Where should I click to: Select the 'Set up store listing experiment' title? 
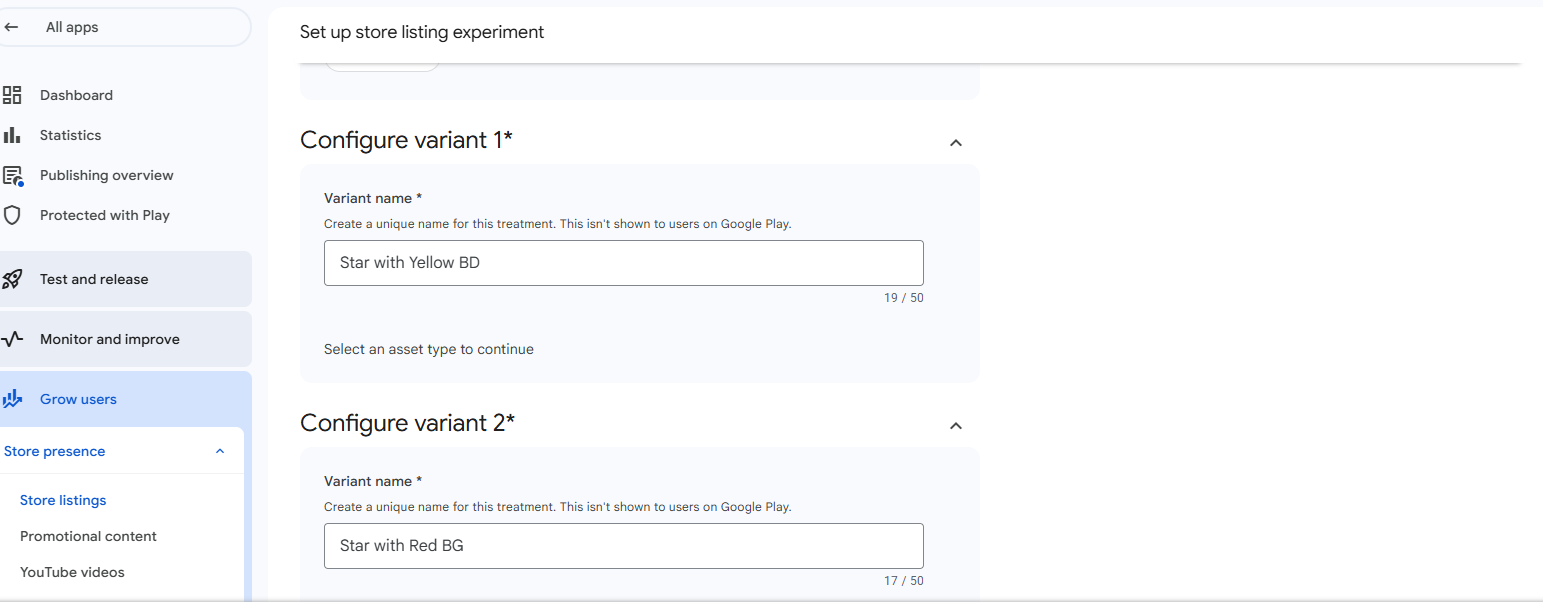[x=422, y=32]
